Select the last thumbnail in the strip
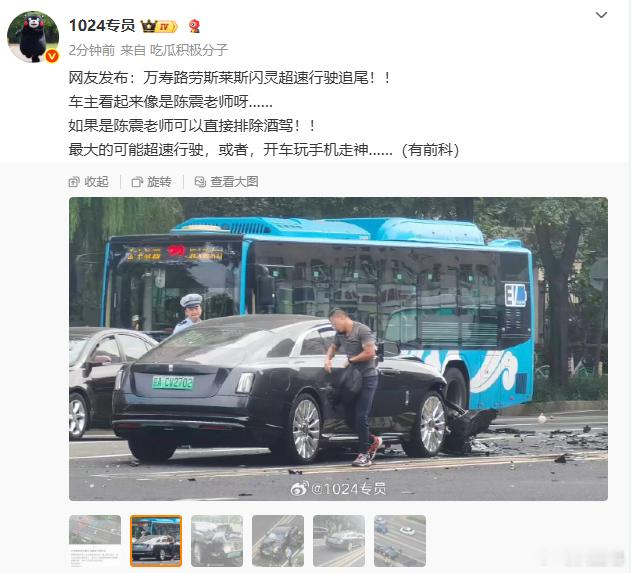 pyautogui.click(x=400, y=541)
